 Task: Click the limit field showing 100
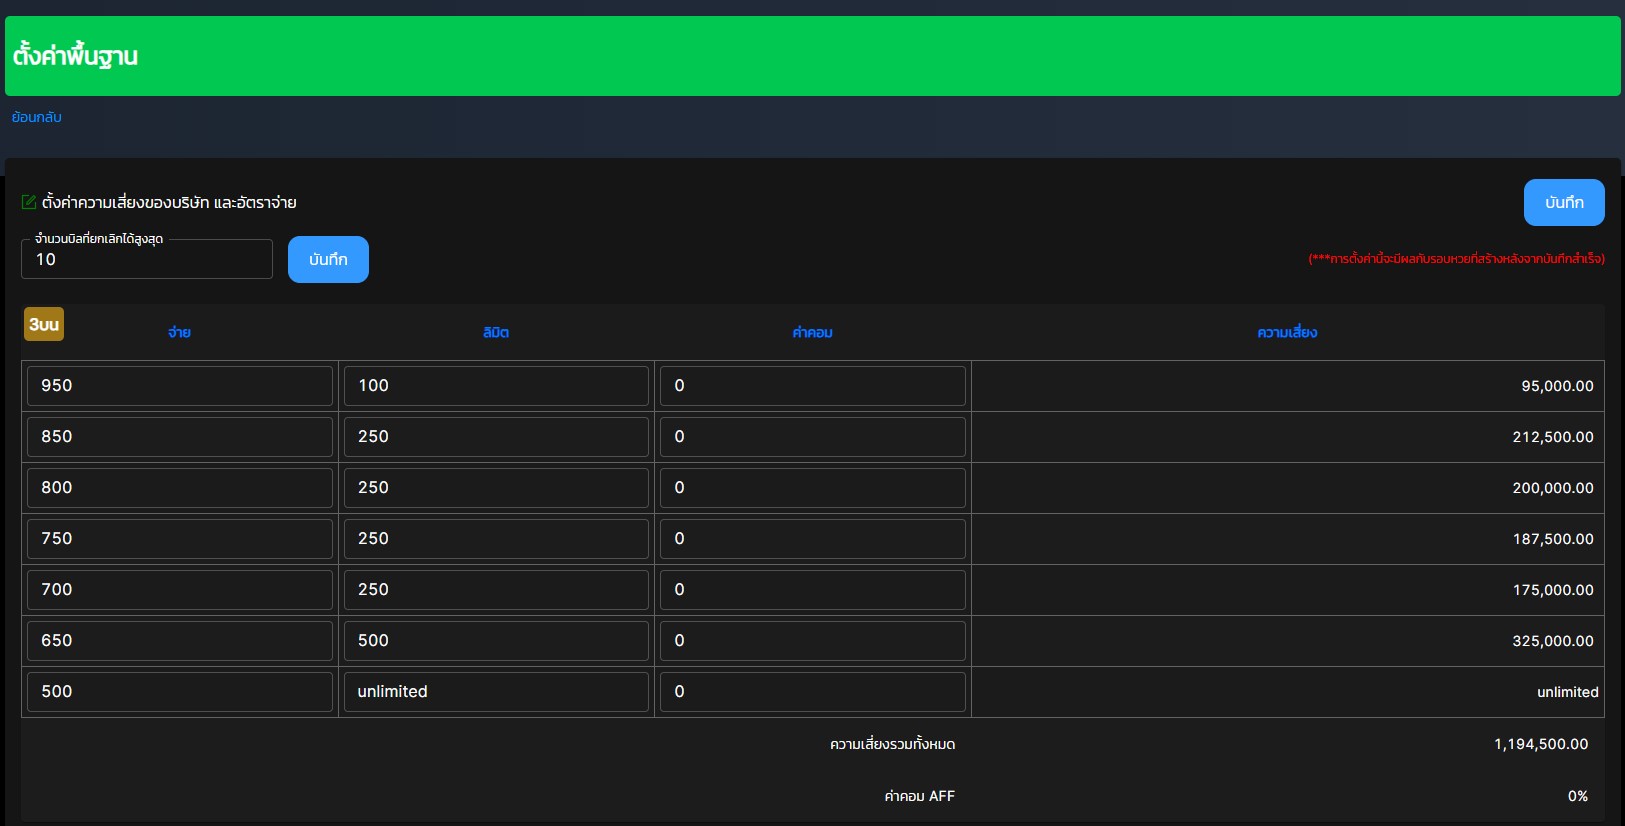point(496,386)
